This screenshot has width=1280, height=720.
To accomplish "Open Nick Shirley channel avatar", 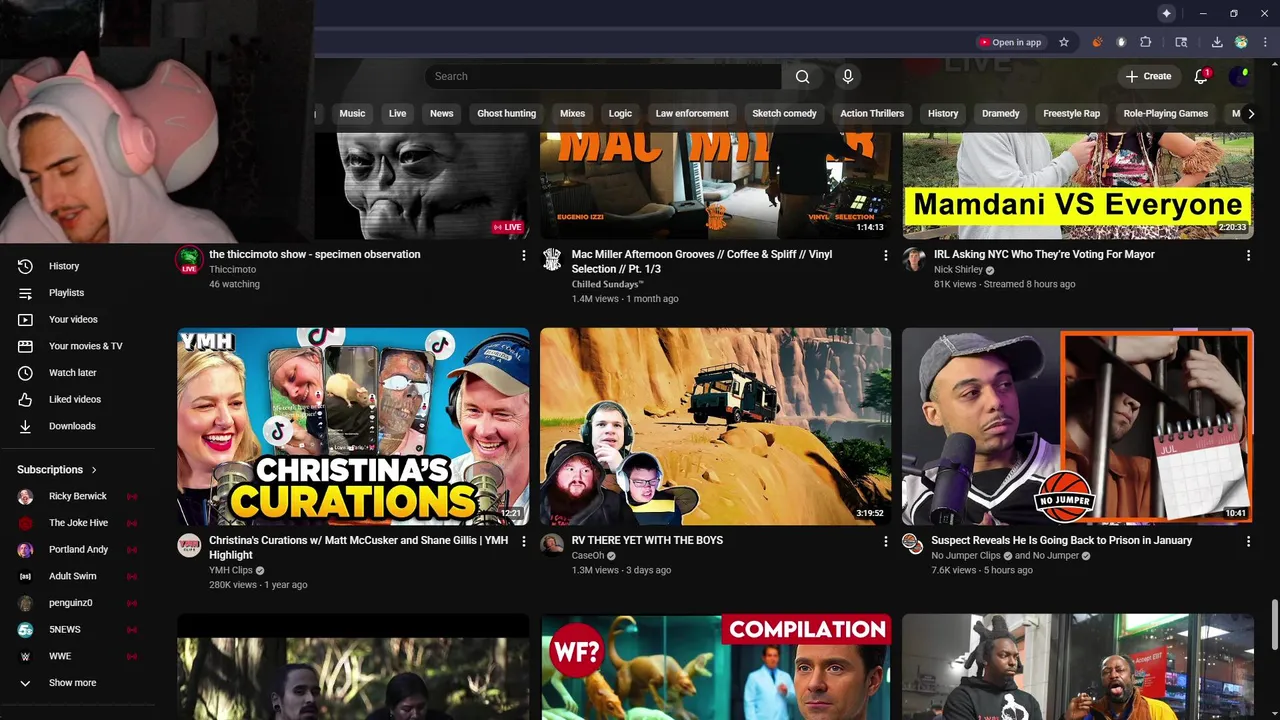I will 914,260.
